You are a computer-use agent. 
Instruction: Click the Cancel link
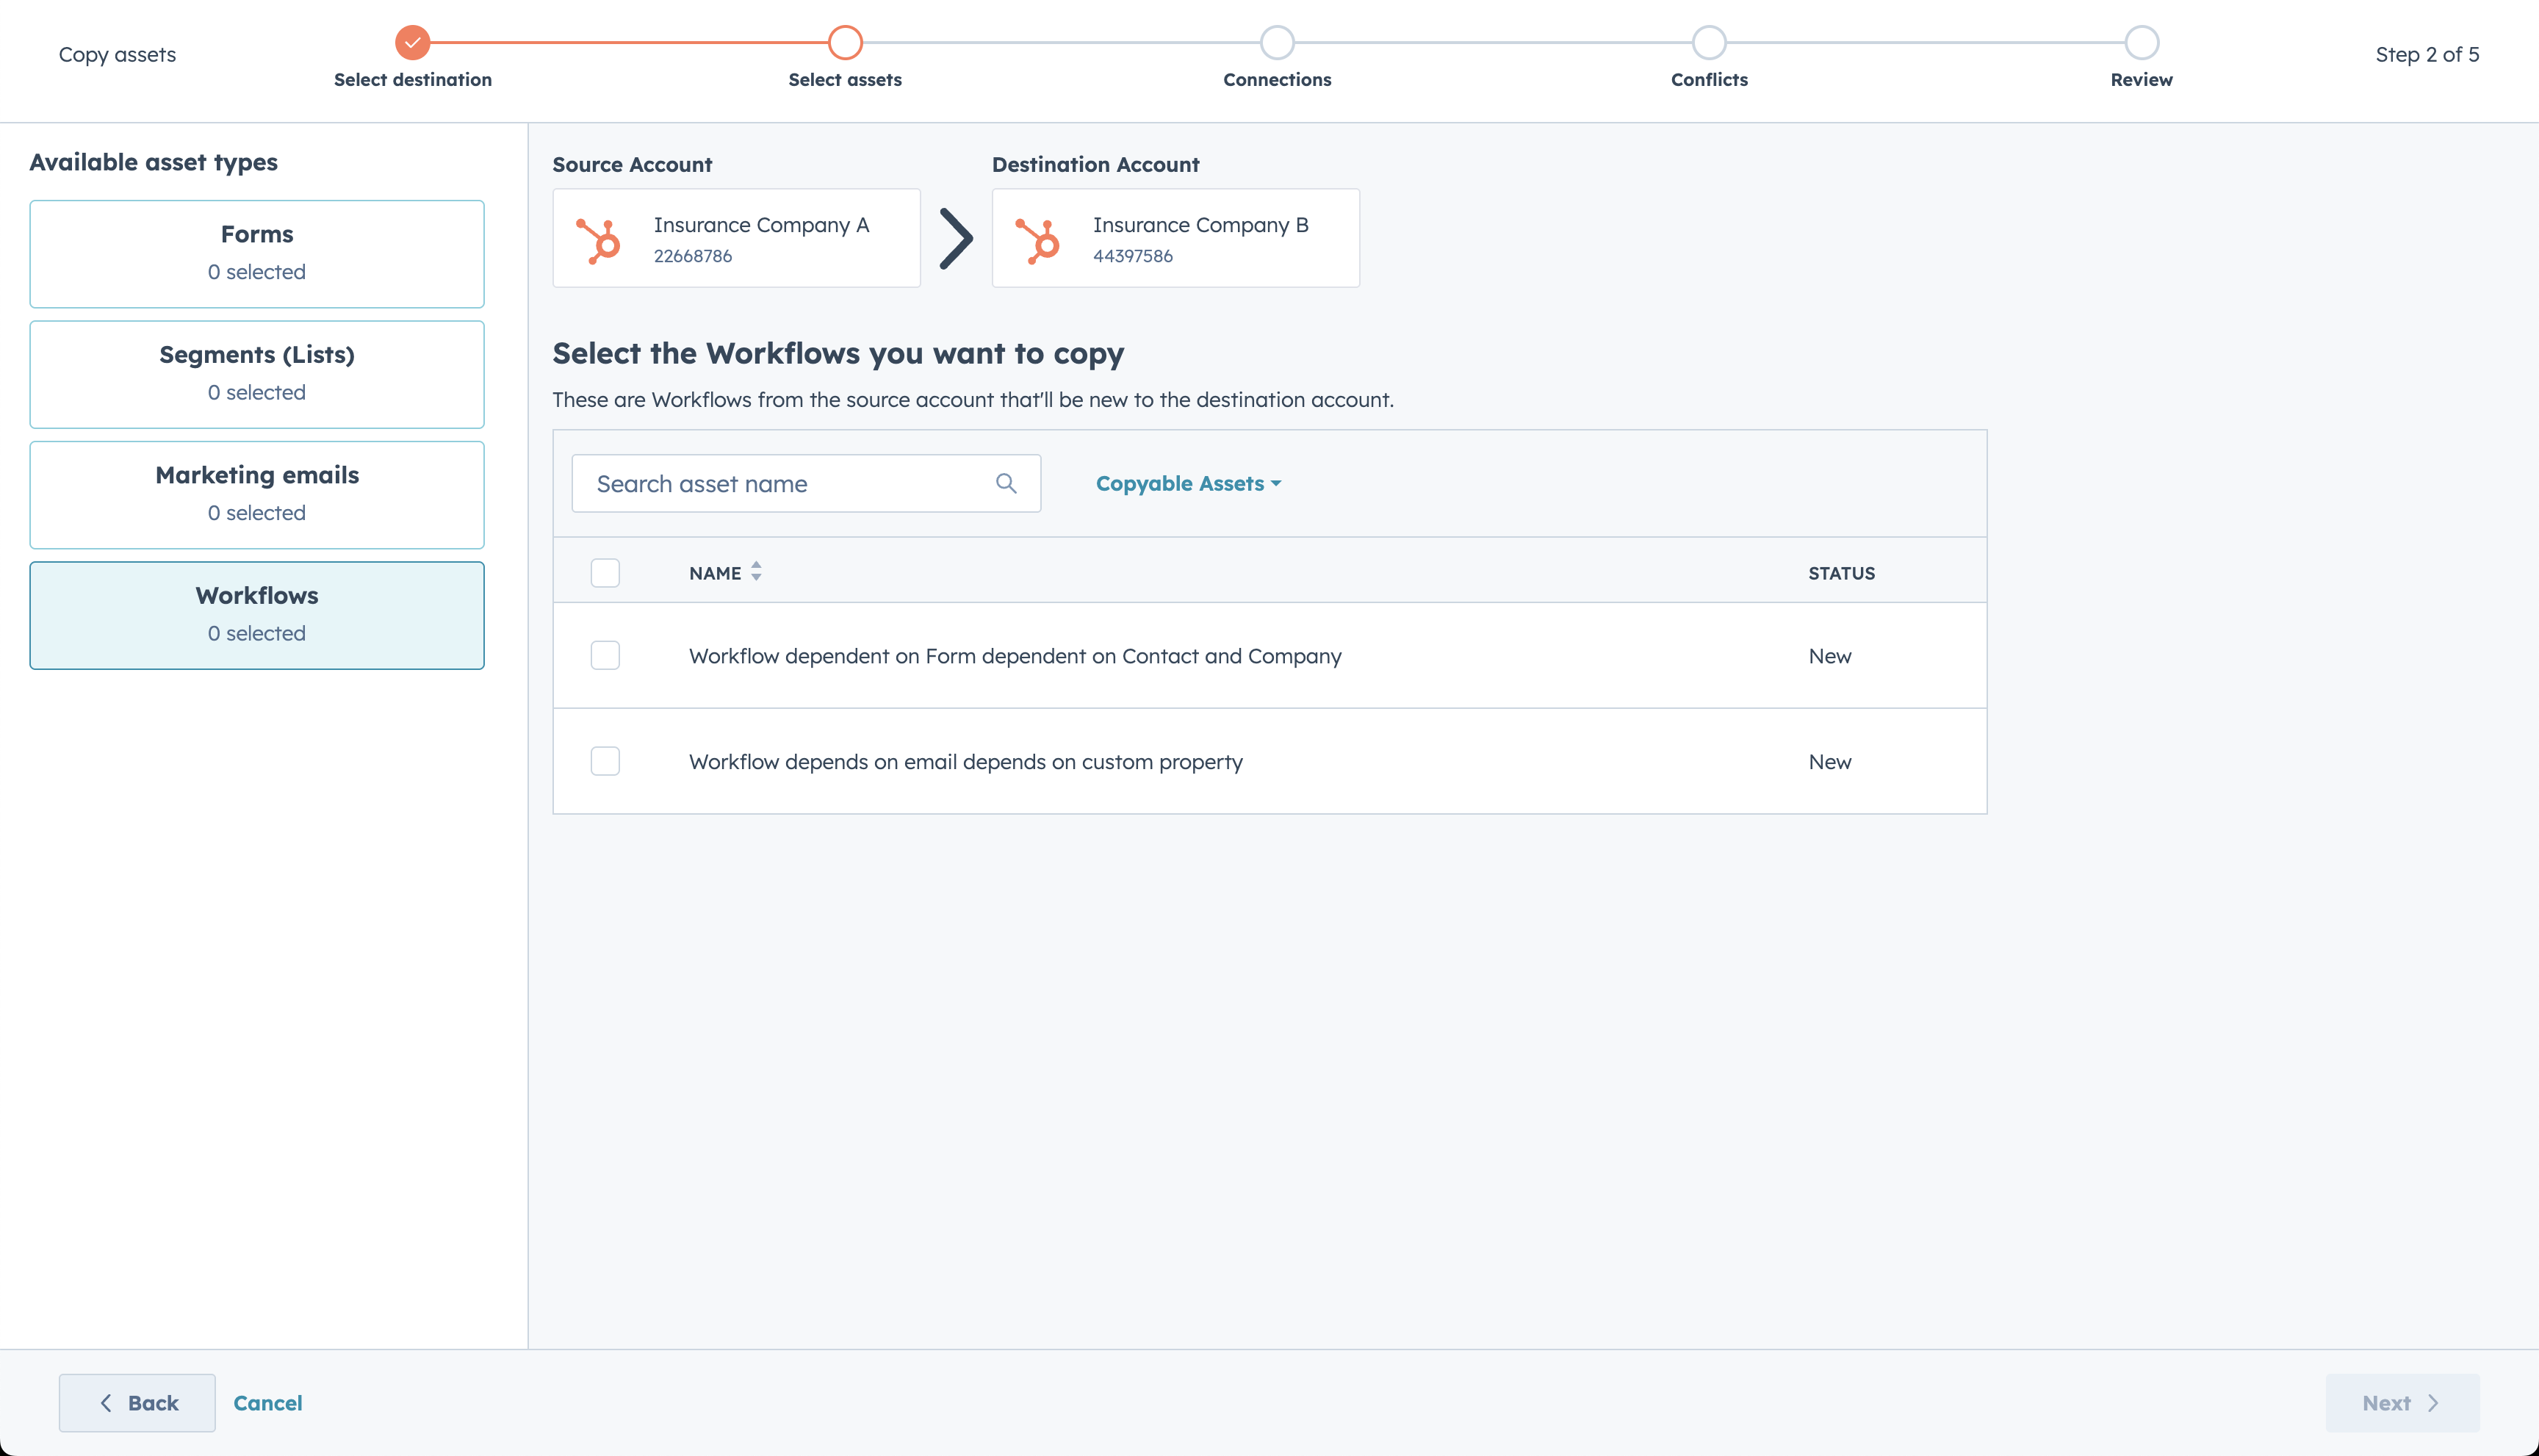267,1403
